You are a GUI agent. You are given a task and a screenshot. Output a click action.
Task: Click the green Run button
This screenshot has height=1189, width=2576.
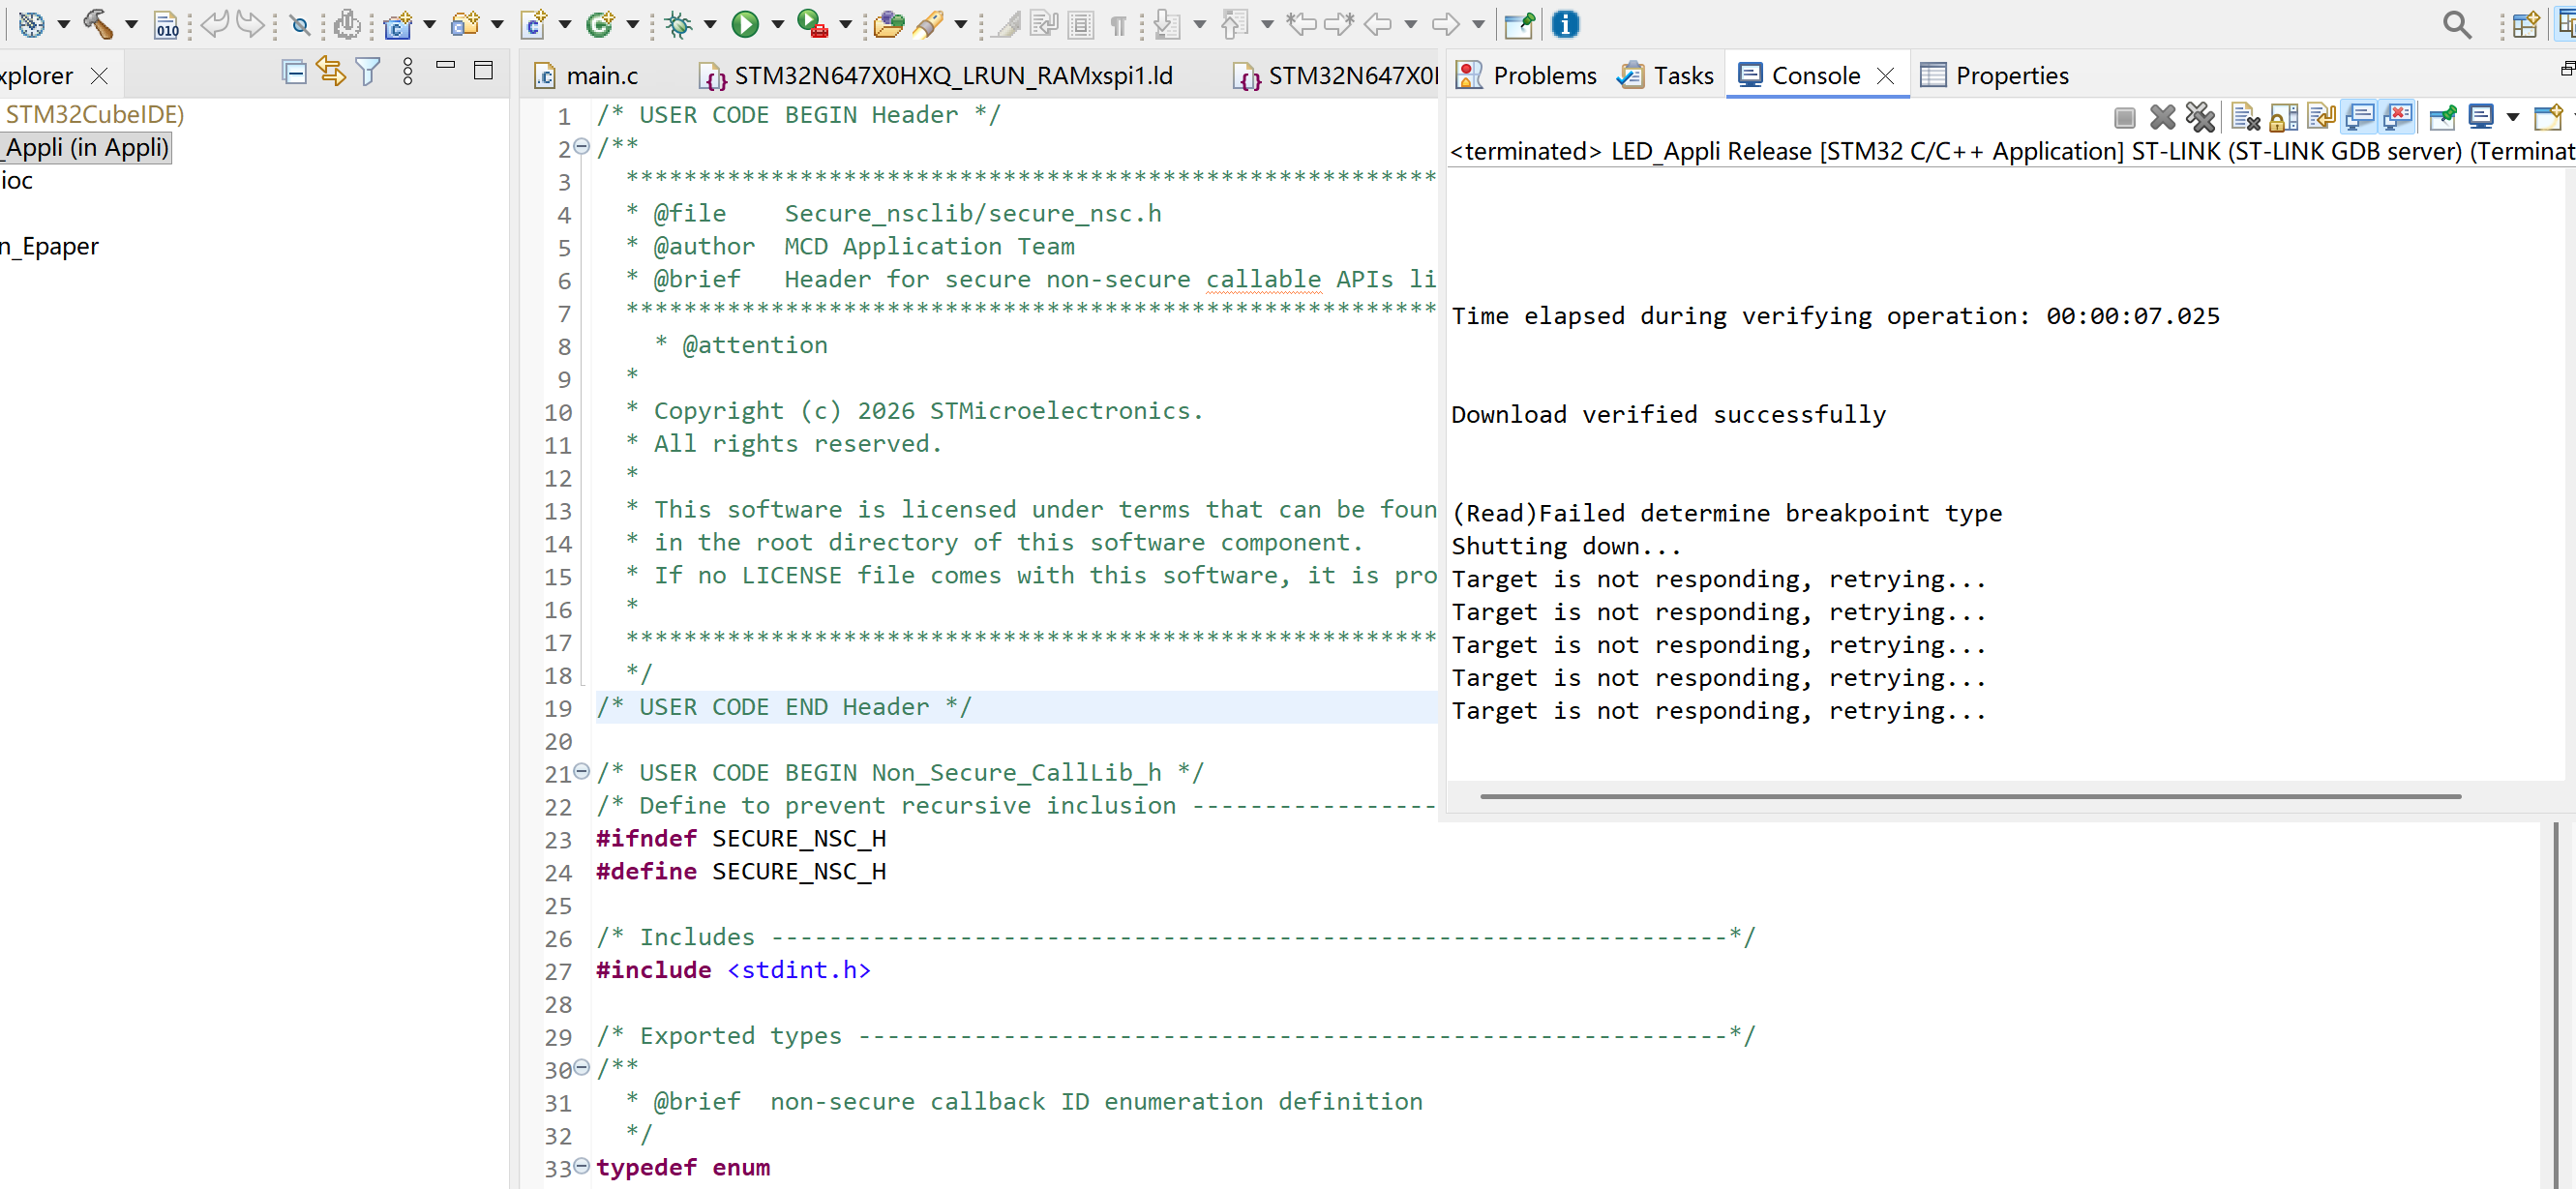pyautogui.click(x=744, y=24)
